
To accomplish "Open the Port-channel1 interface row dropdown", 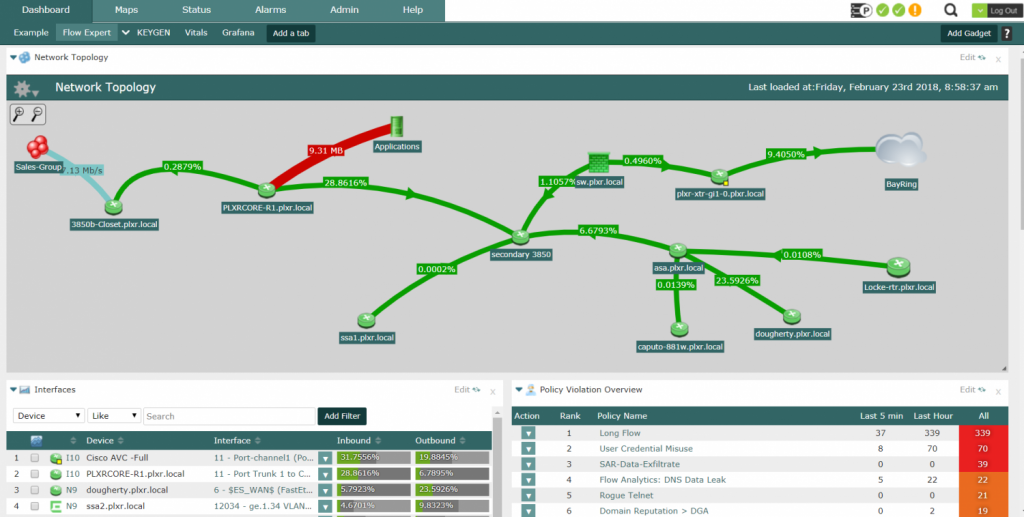I will click(325, 458).
